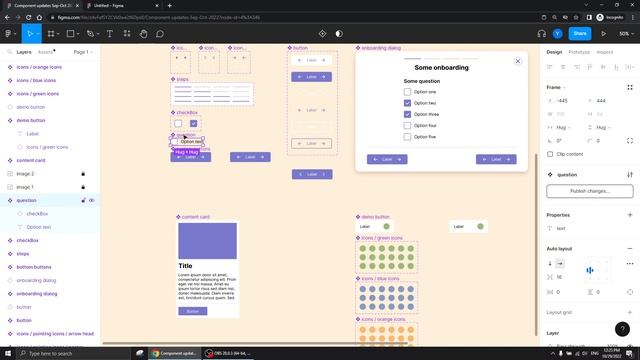This screenshot has height=360, width=640.
Task: Switch to the Inspect tab
Action: (605, 52)
